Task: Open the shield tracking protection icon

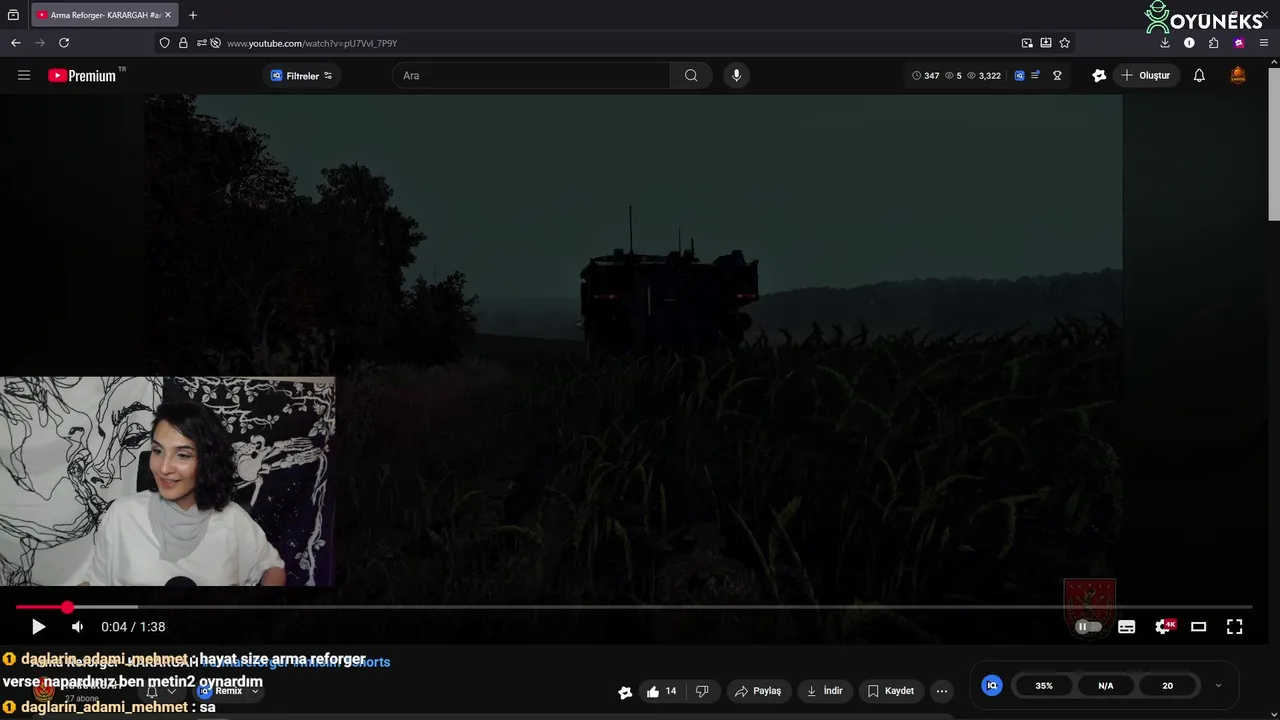Action: click(x=165, y=43)
